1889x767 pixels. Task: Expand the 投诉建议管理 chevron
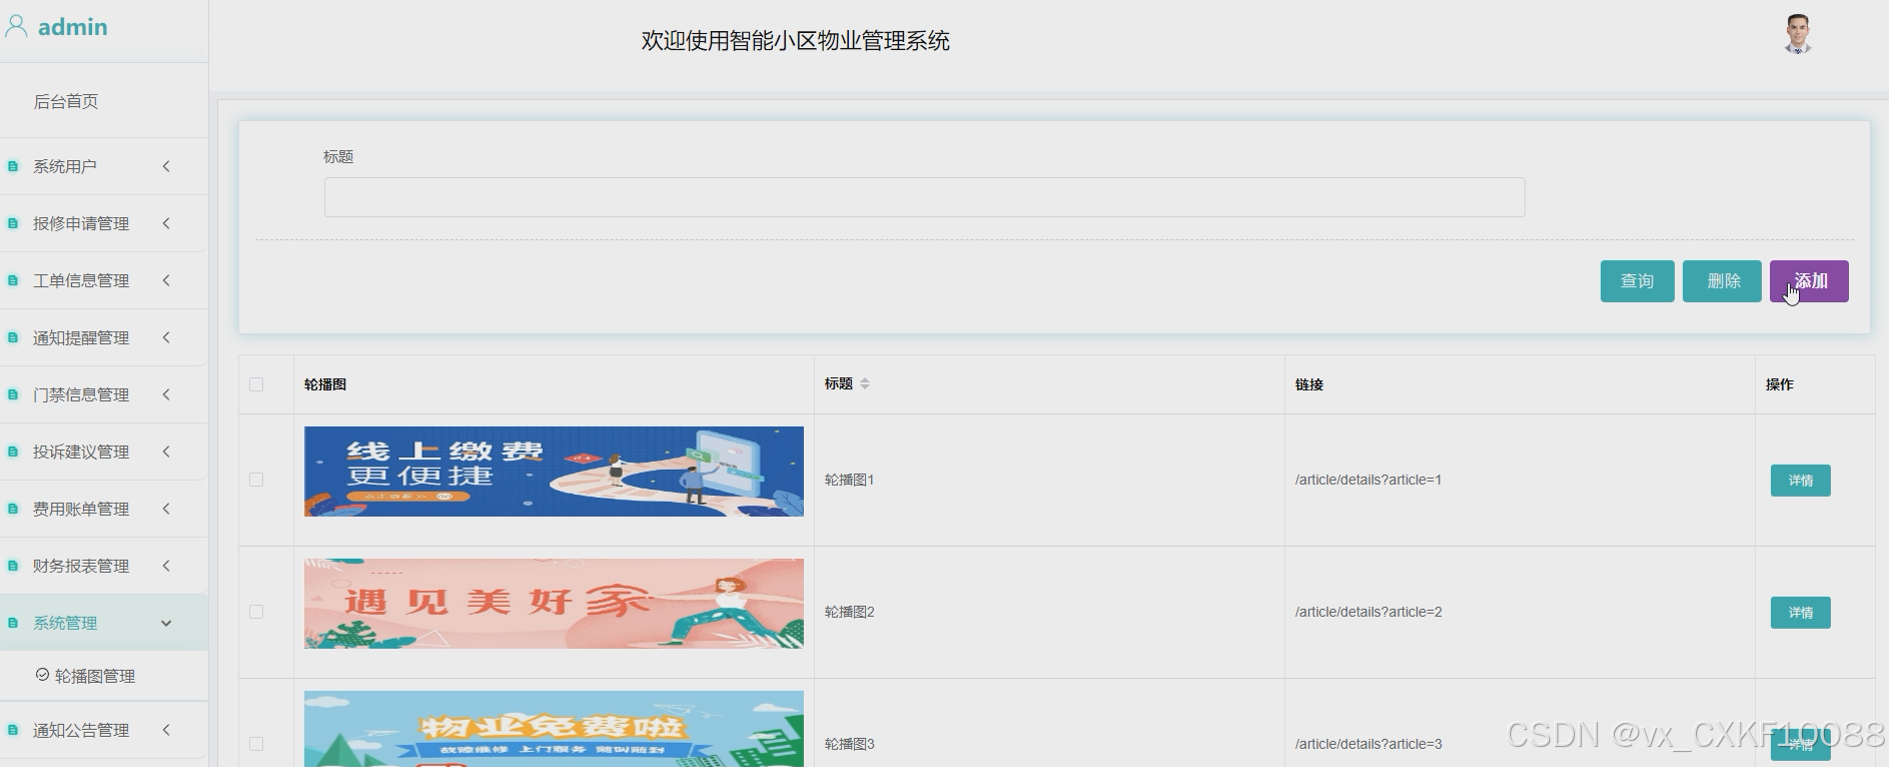pyautogui.click(x=166, y=451)
